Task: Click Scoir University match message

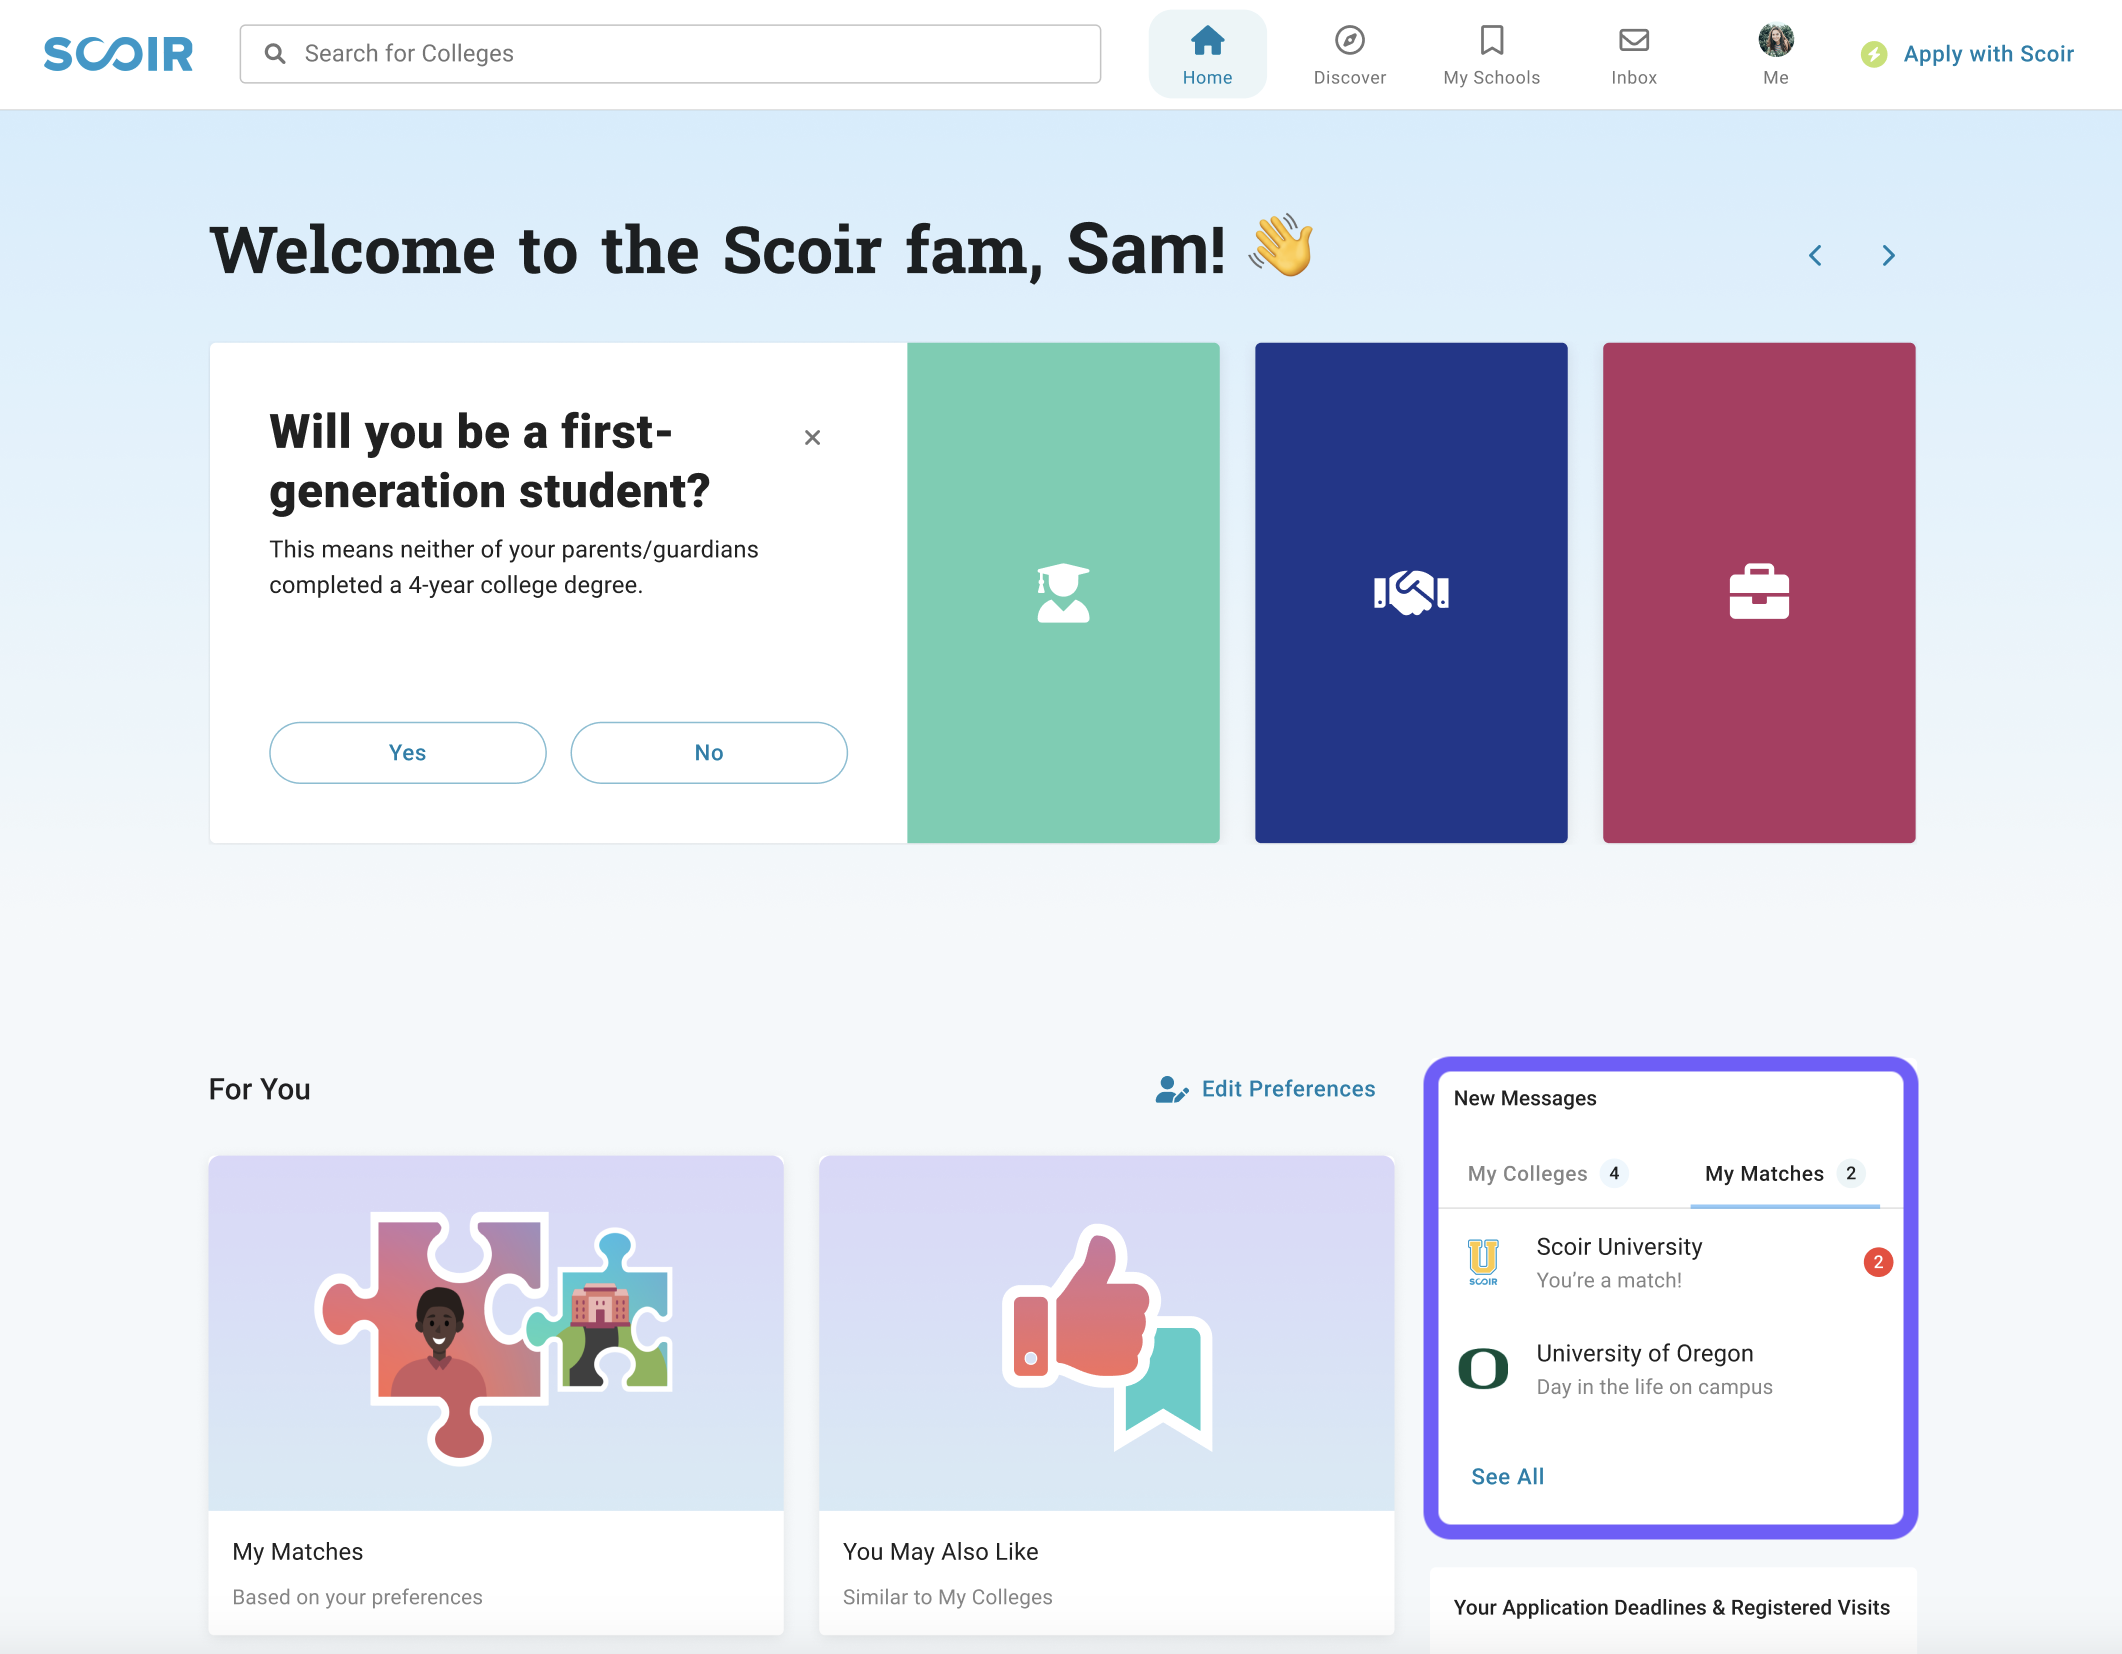Action: 1666,1261
